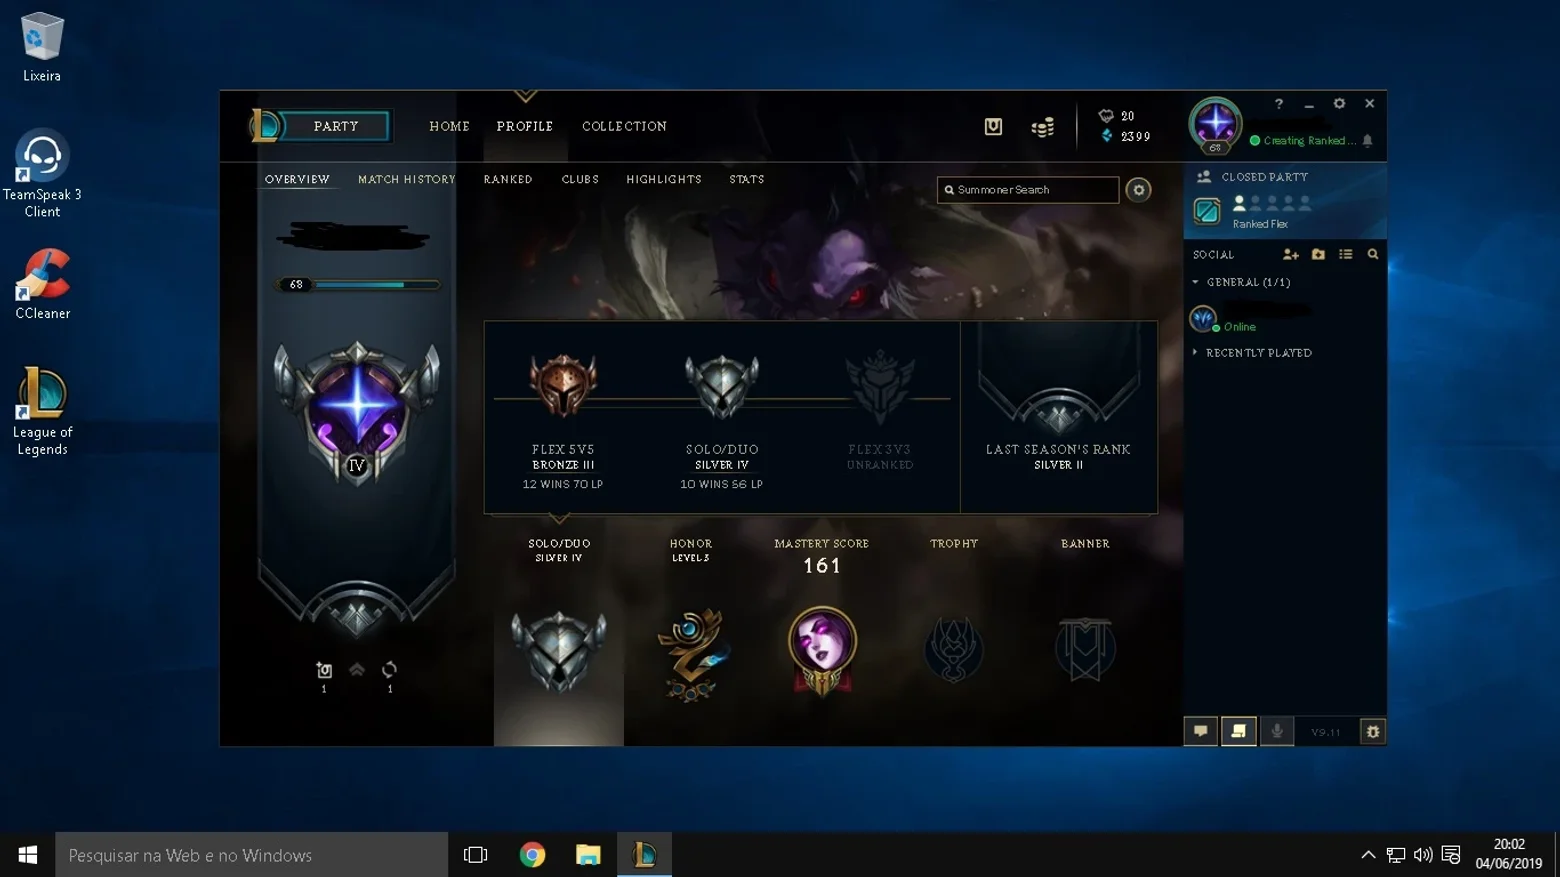
Task: Open the chat window icon
Action: (1201, 731)
